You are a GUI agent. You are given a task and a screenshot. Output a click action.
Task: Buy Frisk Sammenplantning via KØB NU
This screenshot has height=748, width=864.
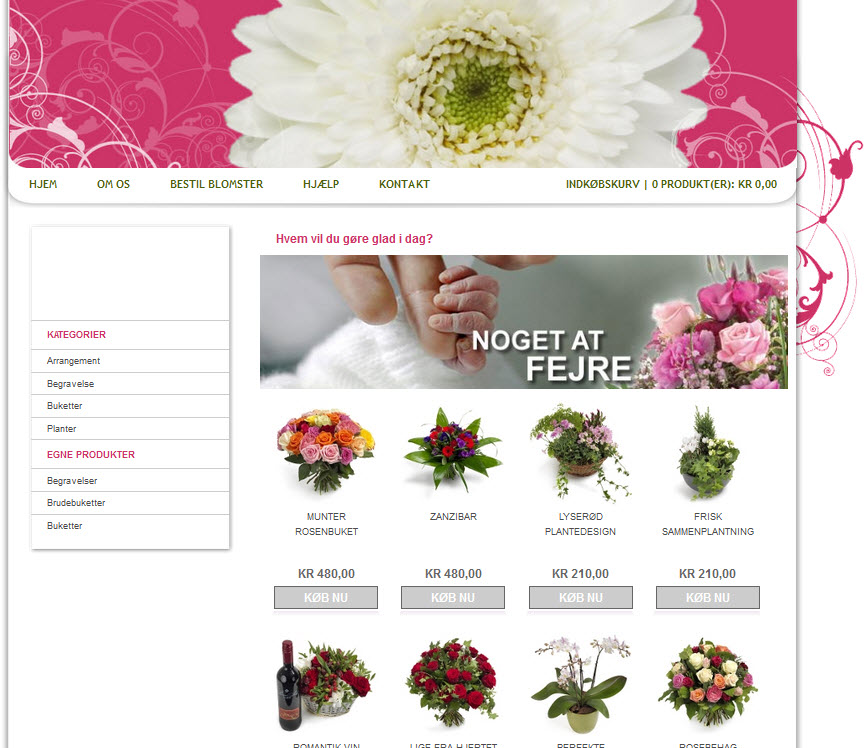pos(708,598)
